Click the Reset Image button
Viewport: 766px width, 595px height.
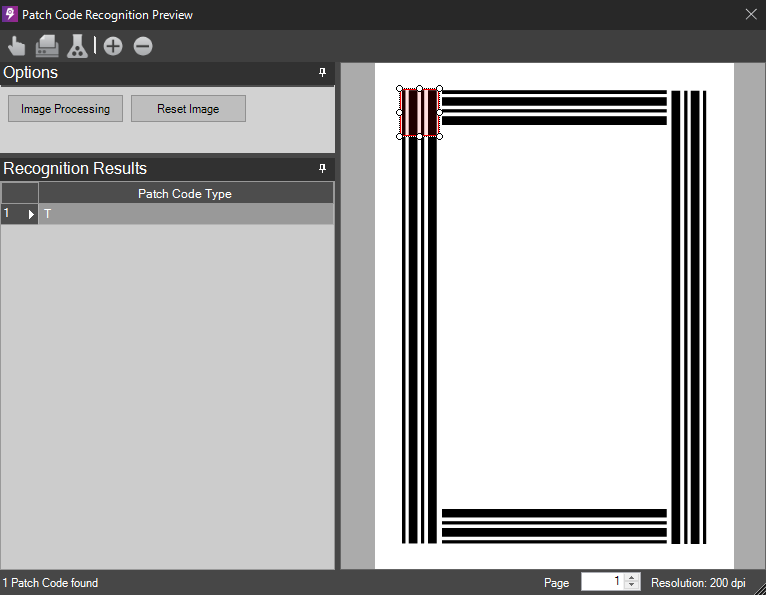click(x=188, y=108)
